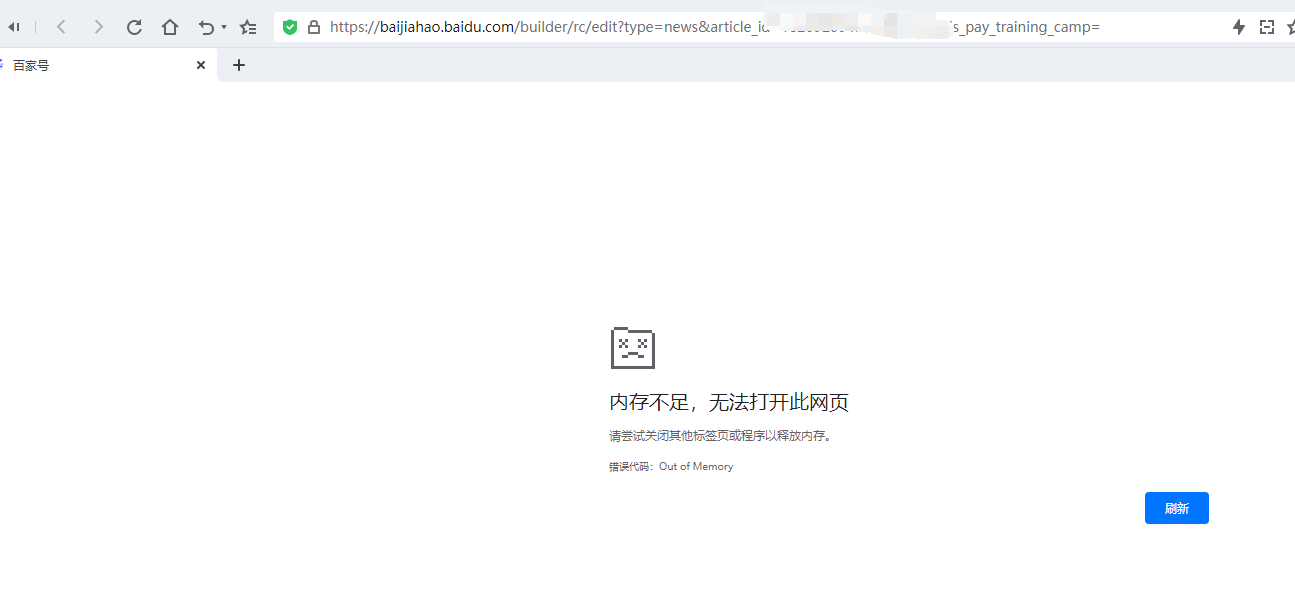The height and width of the screenshot is (611, 1295).
Task: Reload the page with the toolbar refresh icon
Action: pyautogui.click(x=134, y=27)
